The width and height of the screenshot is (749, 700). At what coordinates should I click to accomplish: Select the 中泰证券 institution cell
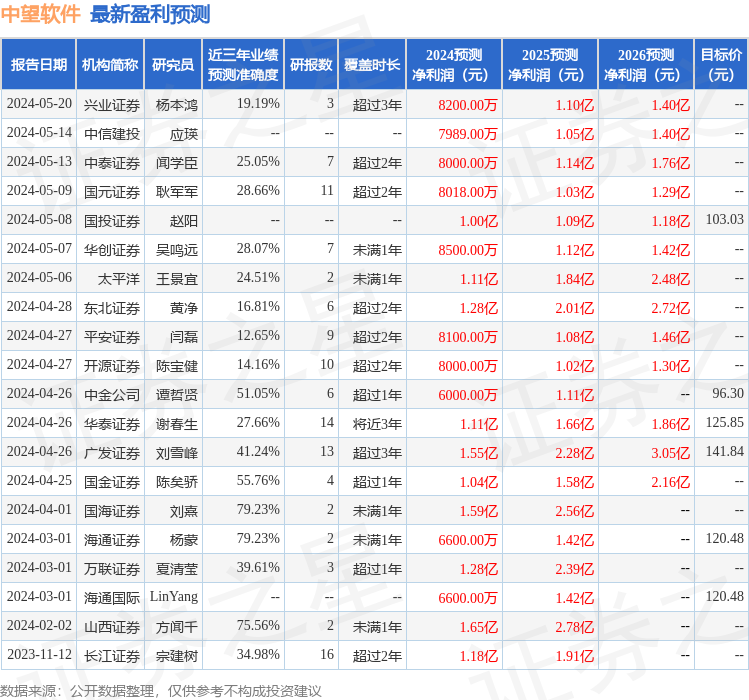[112, 163]
